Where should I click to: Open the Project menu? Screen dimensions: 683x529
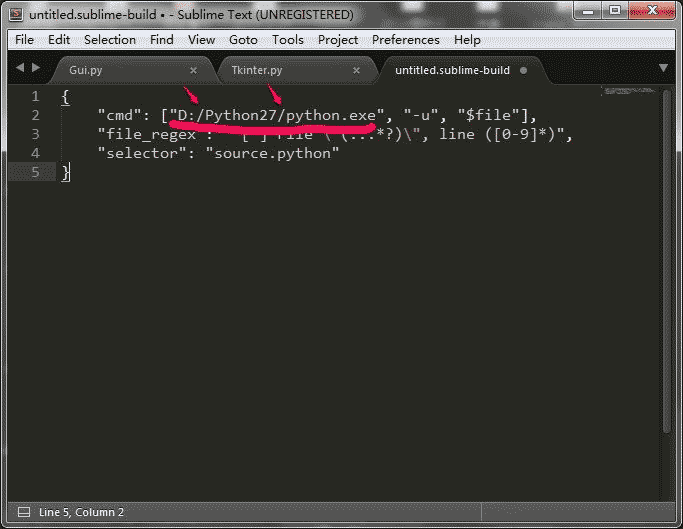click(338, 40)
